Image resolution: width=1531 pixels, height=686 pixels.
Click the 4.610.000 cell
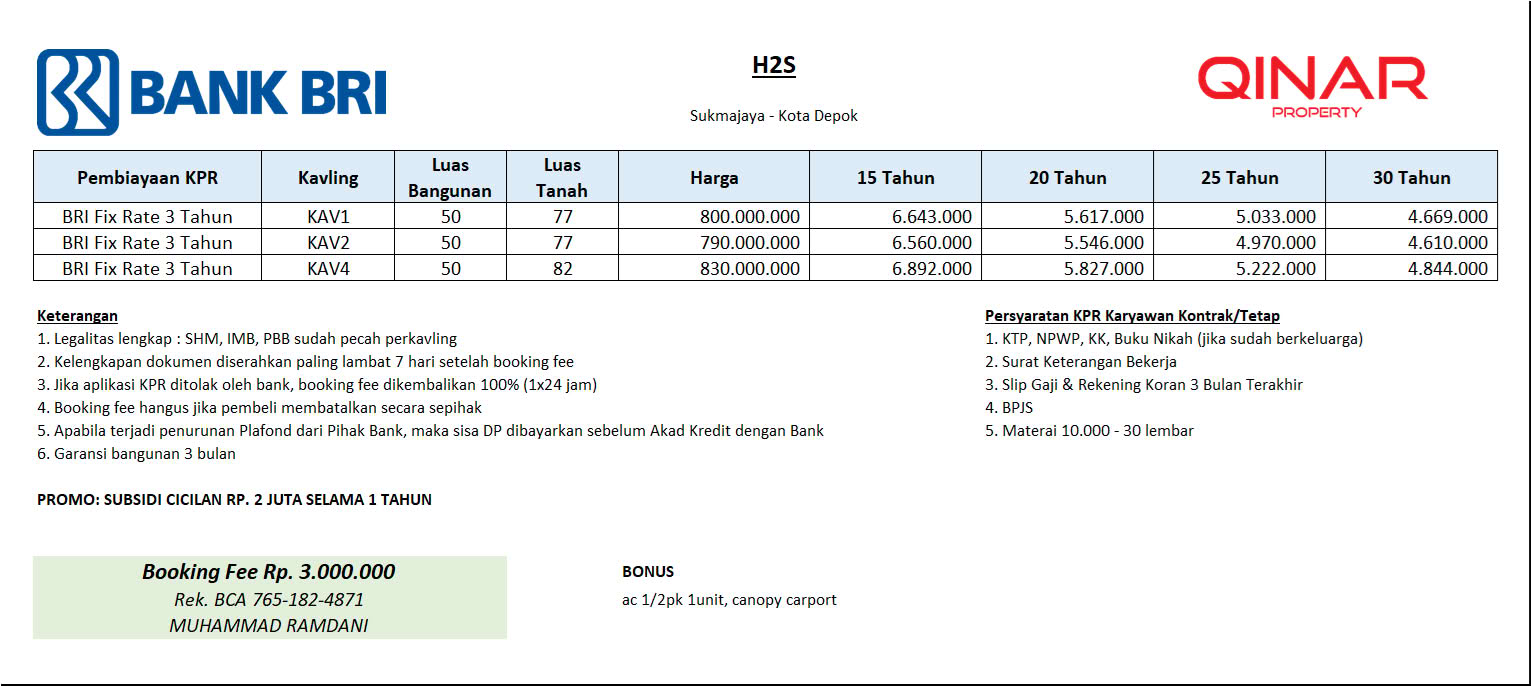coord(1412,242)
